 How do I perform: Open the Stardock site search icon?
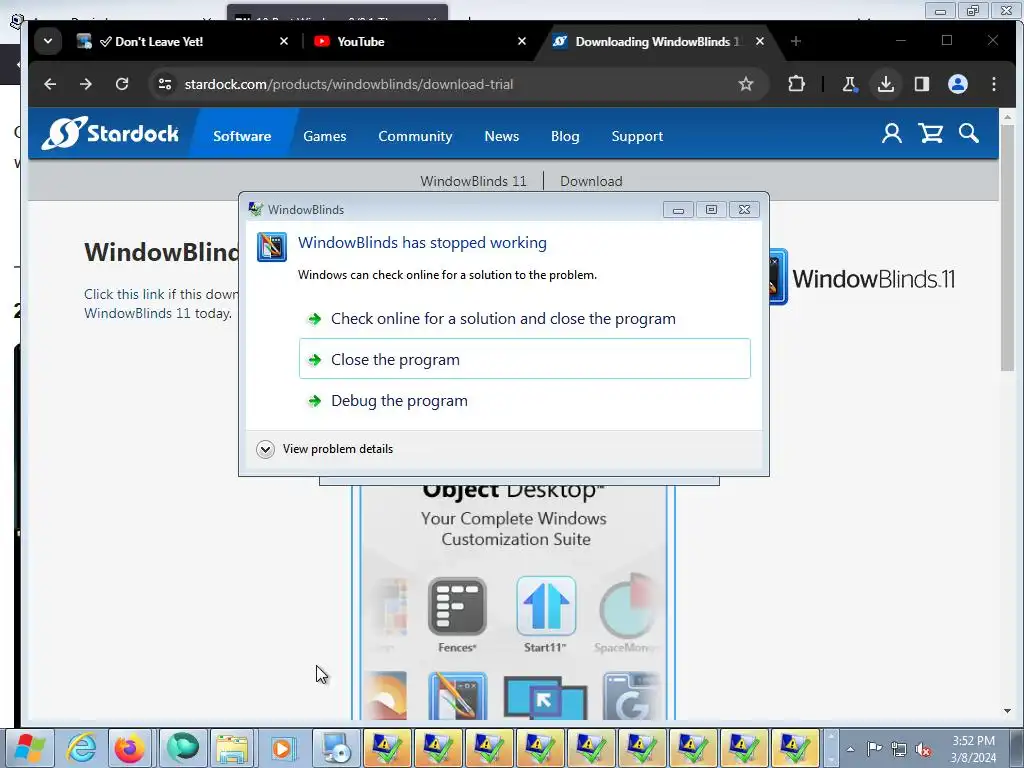969,134
